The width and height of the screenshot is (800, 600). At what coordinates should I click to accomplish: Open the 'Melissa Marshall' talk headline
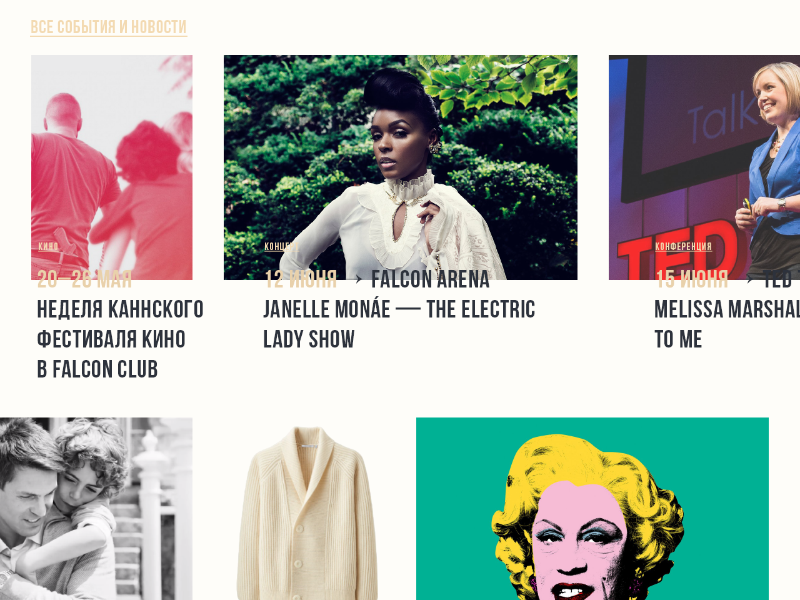[727, 324]
